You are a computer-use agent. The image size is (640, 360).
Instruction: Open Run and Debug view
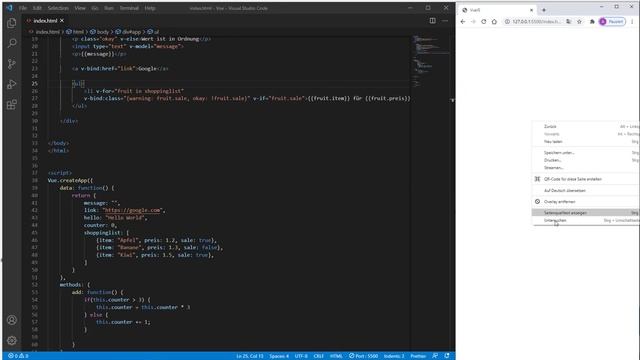coord(12,84)
